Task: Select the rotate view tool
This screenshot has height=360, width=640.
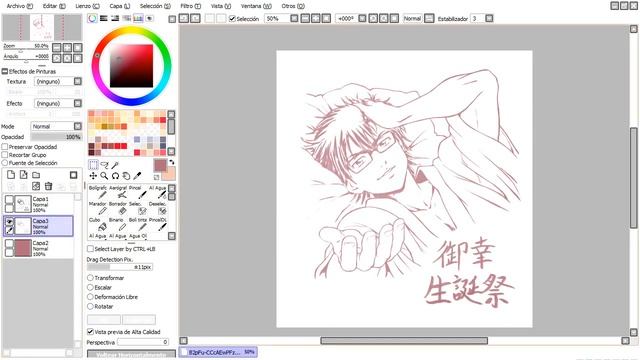Action: (x=116, y=176)
